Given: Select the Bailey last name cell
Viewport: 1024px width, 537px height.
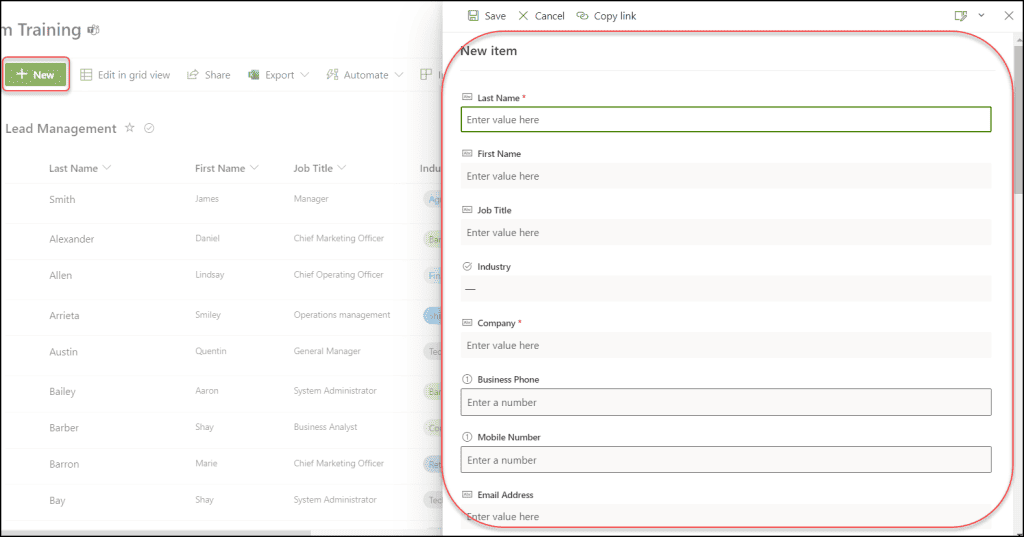Looking at the screenshot, I should coord(62,391).
